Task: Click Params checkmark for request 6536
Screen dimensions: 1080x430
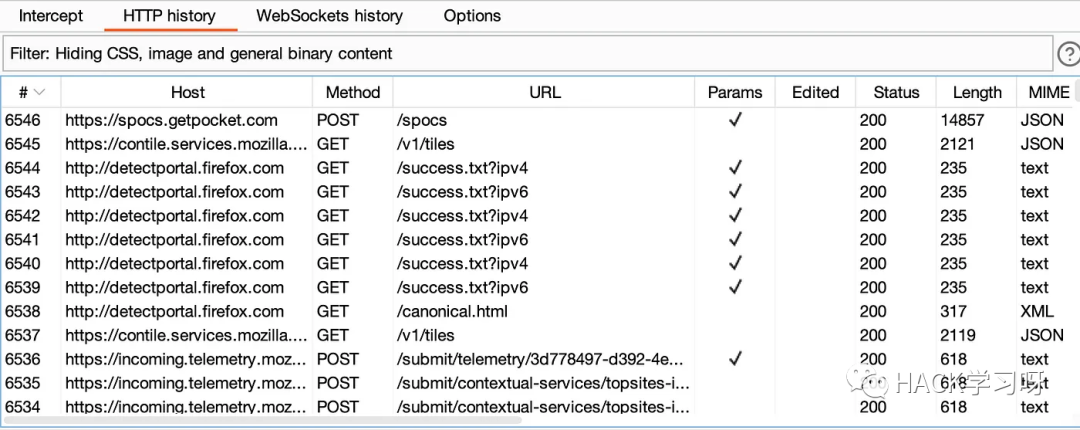Action: [x=735, y=359]
